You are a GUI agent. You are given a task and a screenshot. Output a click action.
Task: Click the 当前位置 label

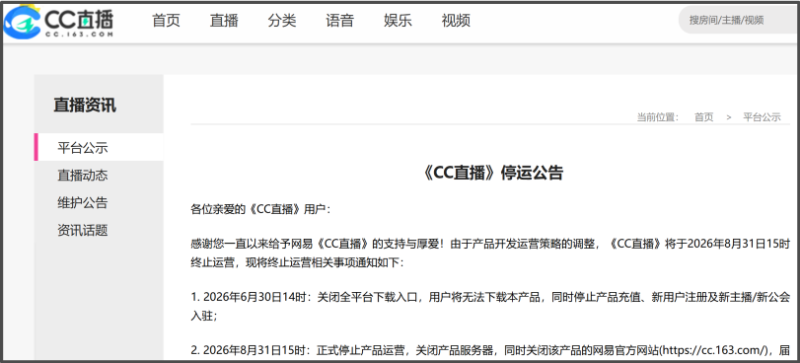pyautogui.click(x=658, y=117)
